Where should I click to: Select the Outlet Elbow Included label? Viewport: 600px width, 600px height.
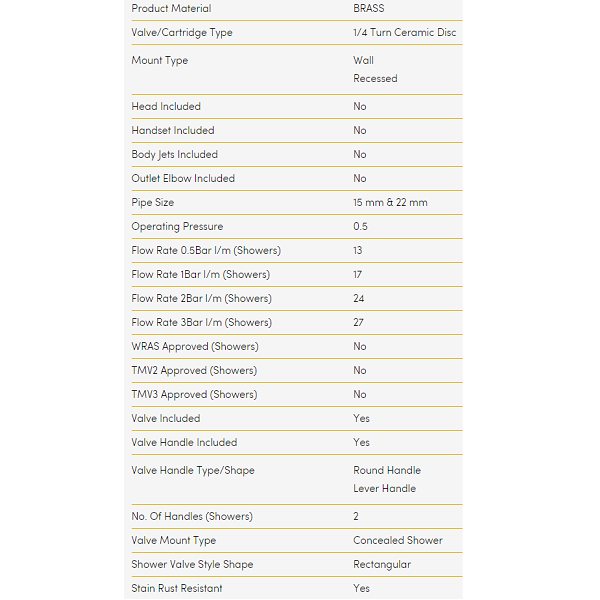pyautogui.click(x=183, y=179)
